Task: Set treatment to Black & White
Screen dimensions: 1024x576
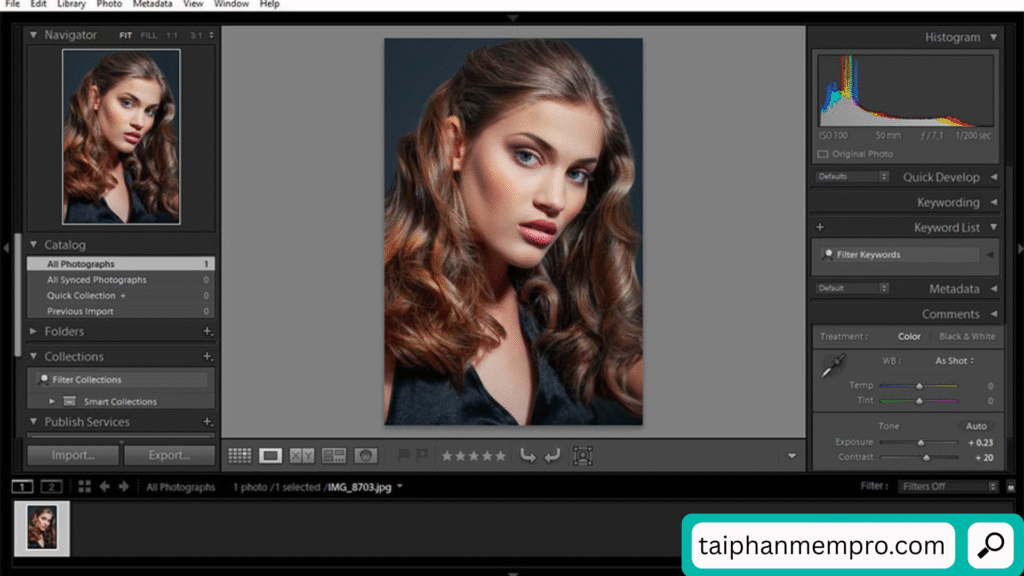Action: click(966, 337)
